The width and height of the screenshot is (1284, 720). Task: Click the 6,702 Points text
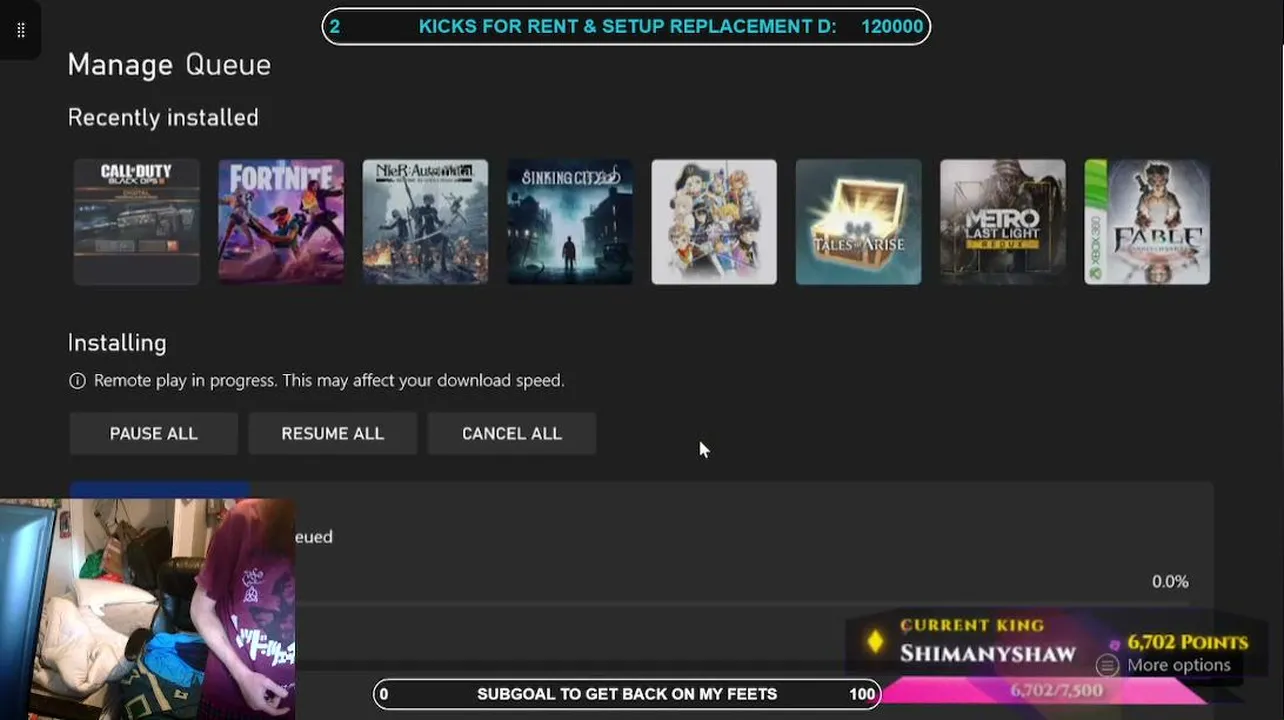coord(1188,642)
